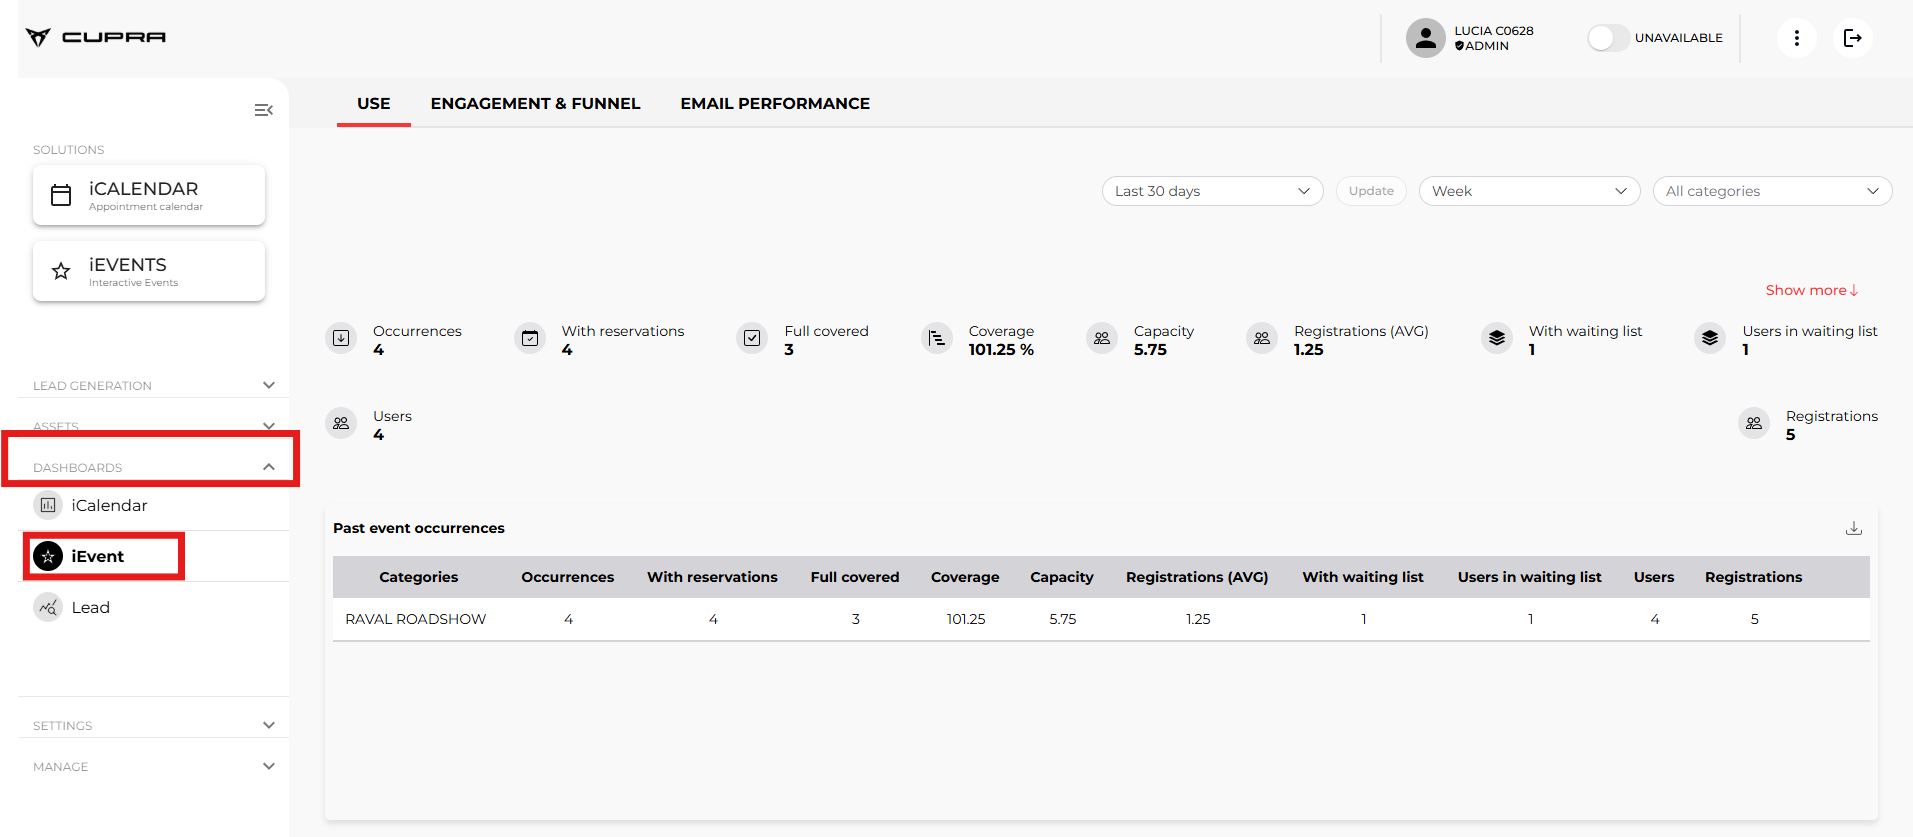Open the iCalendar dashboard icon
This screenshot has height=837, width=1913.
(x=48, y=506)
